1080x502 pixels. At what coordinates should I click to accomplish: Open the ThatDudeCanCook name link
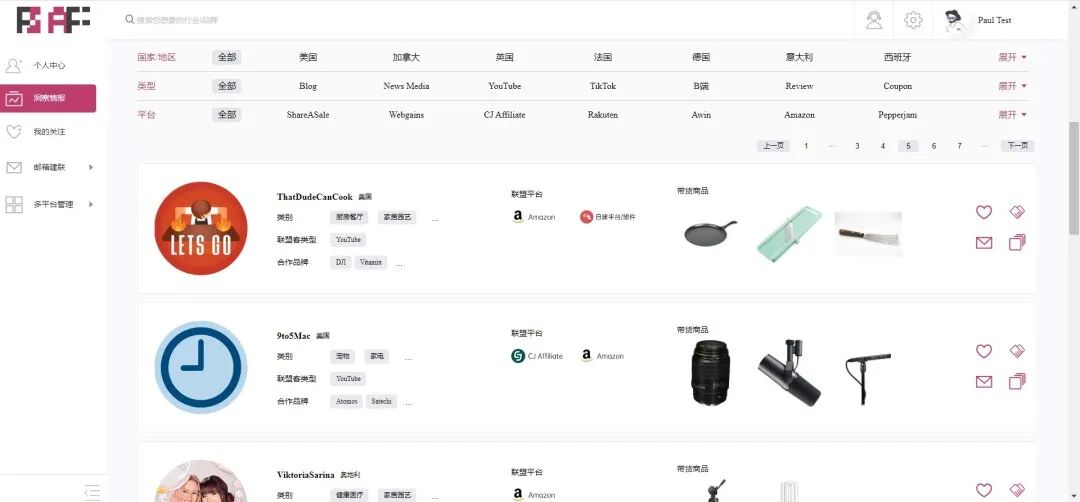click(x=315, y=197)
